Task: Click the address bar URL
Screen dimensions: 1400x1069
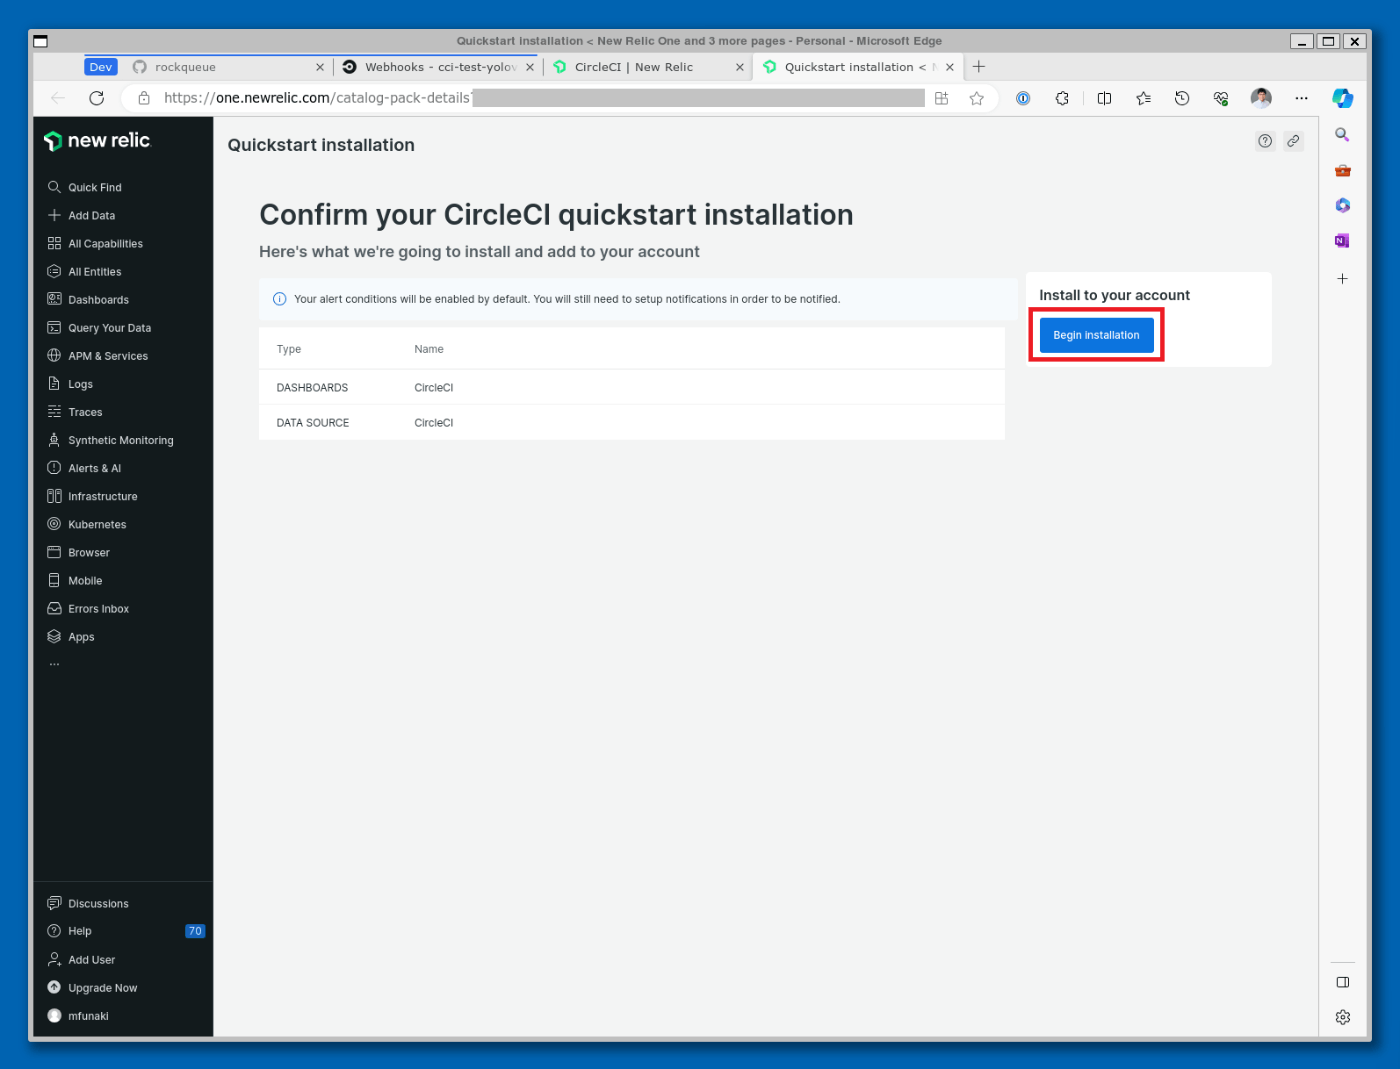Action: 544,98
